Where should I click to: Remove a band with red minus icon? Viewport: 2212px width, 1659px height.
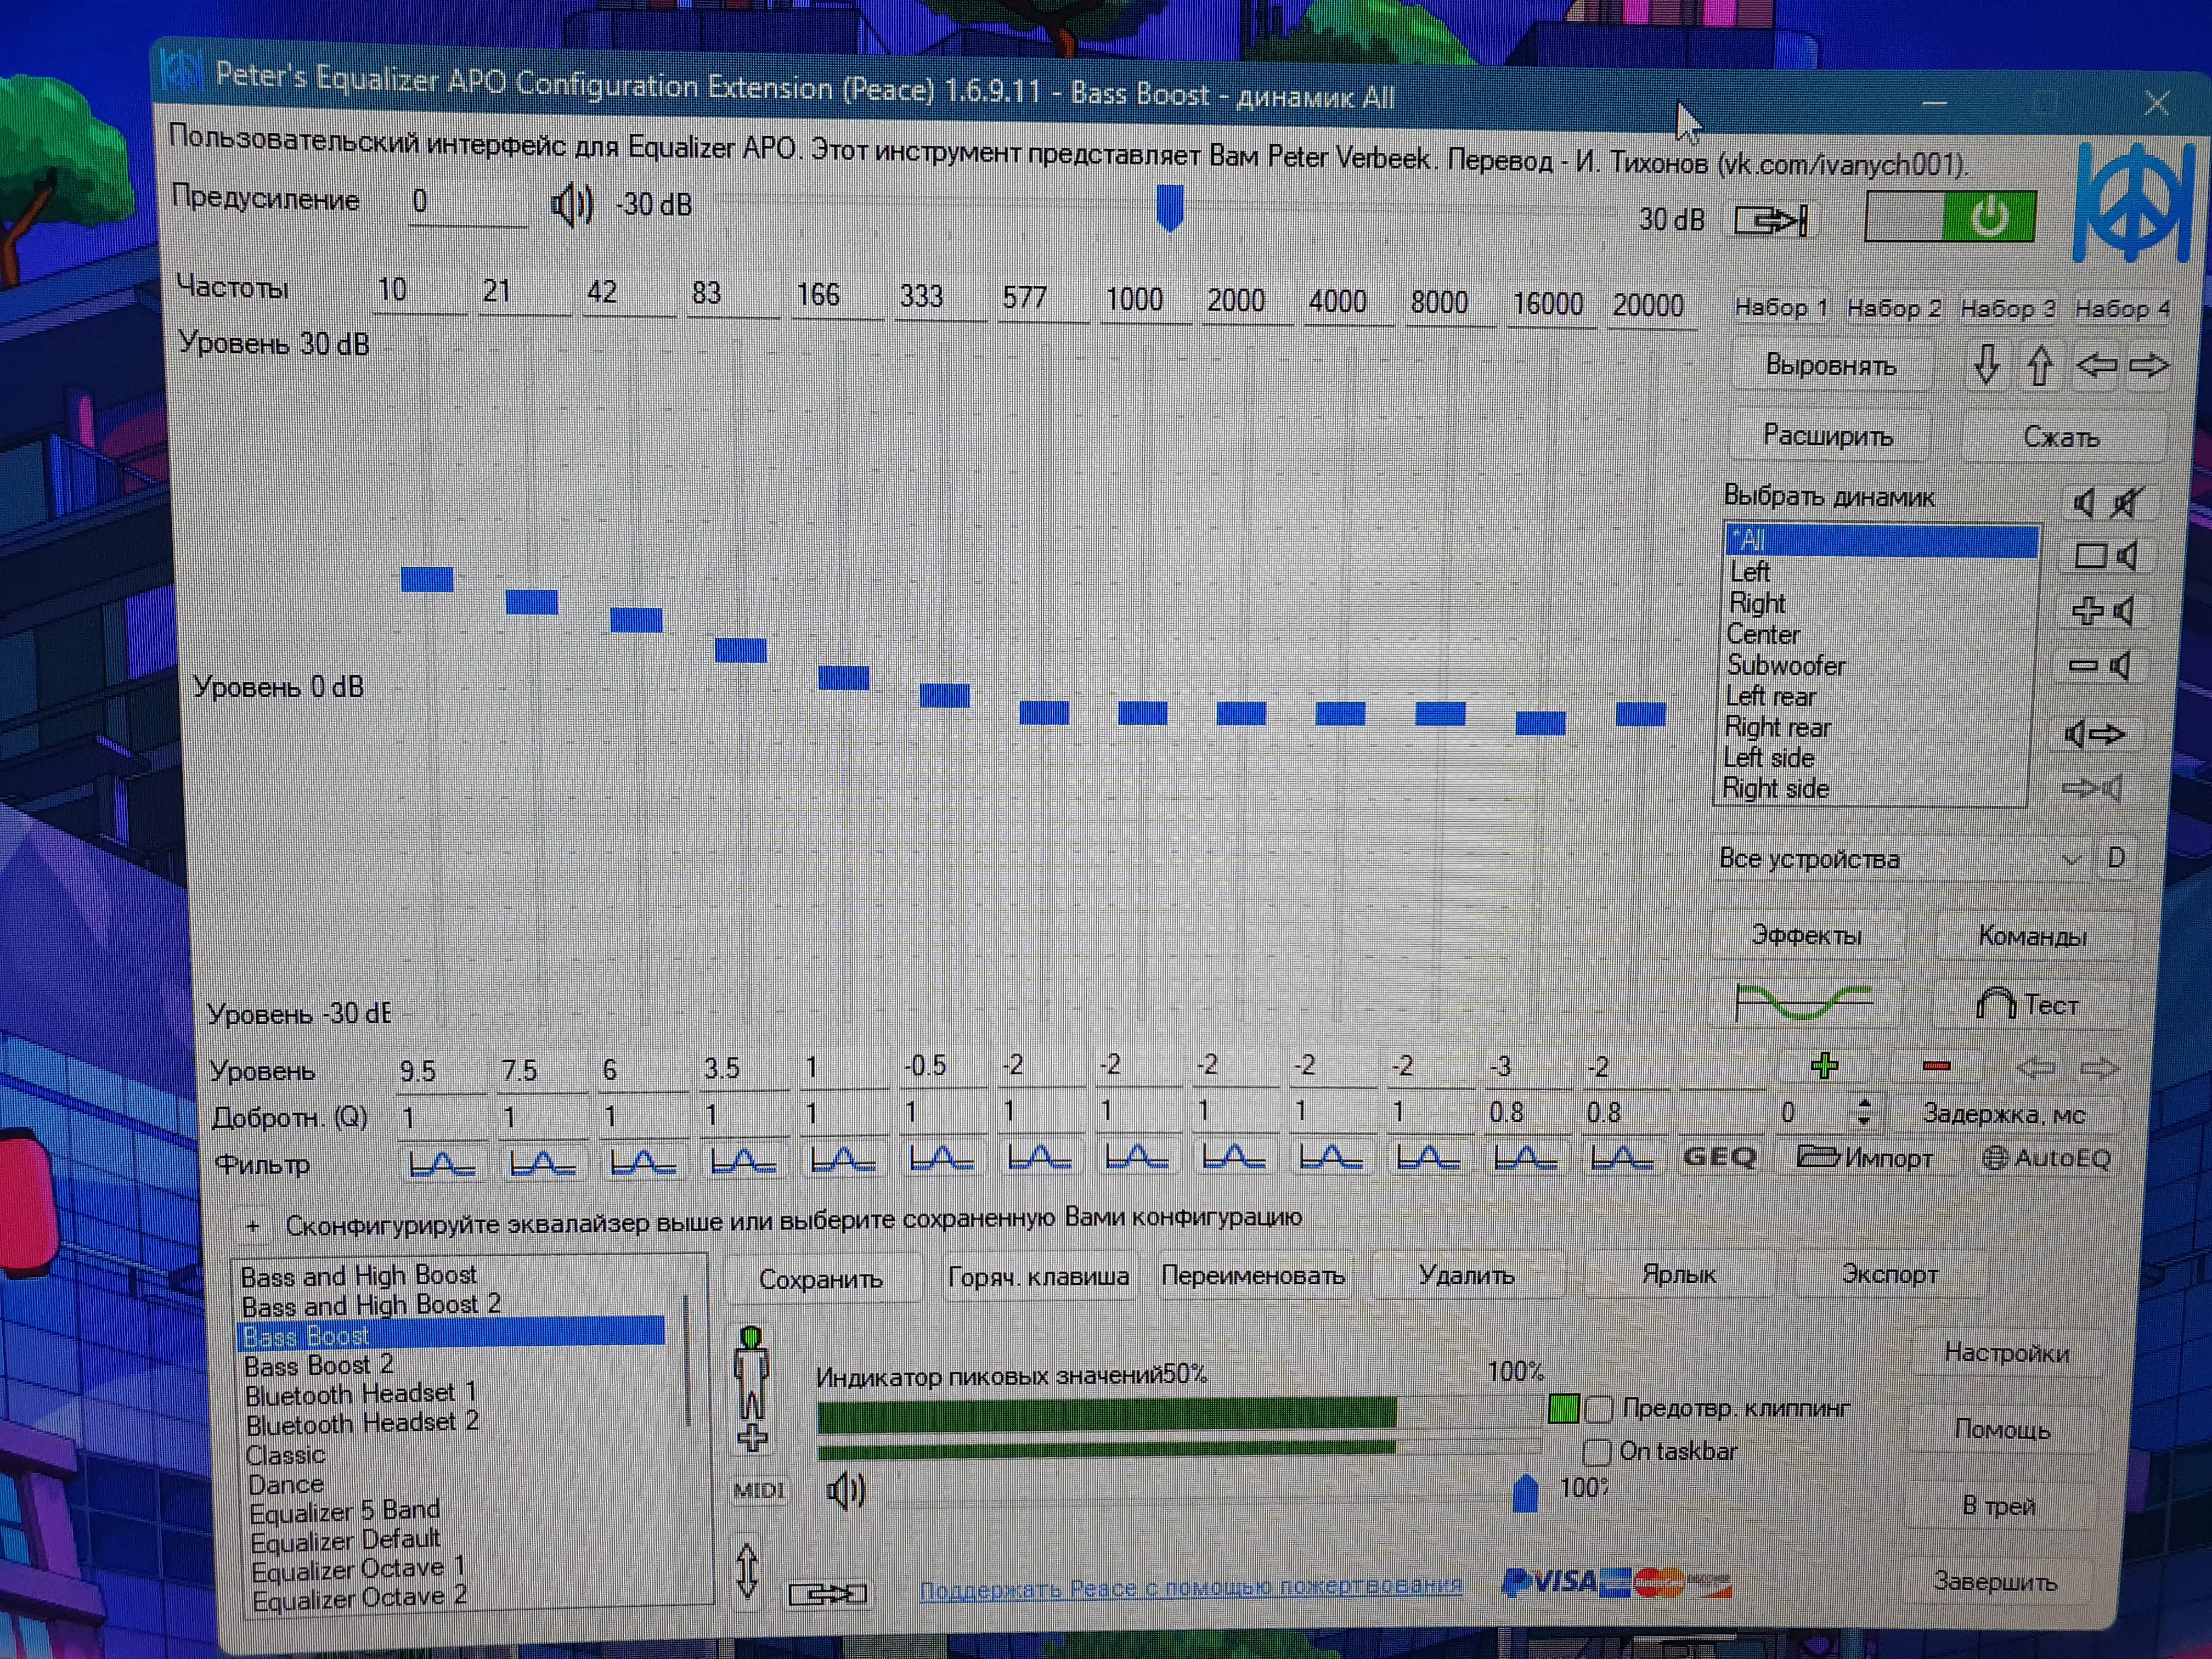(x=1936, y=1067)
